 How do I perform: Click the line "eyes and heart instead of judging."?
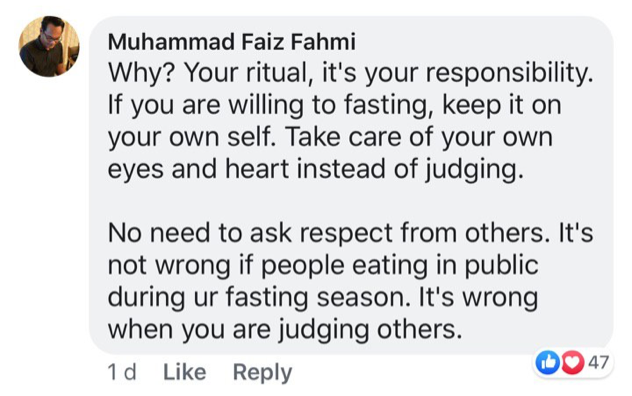click(316, 169)
